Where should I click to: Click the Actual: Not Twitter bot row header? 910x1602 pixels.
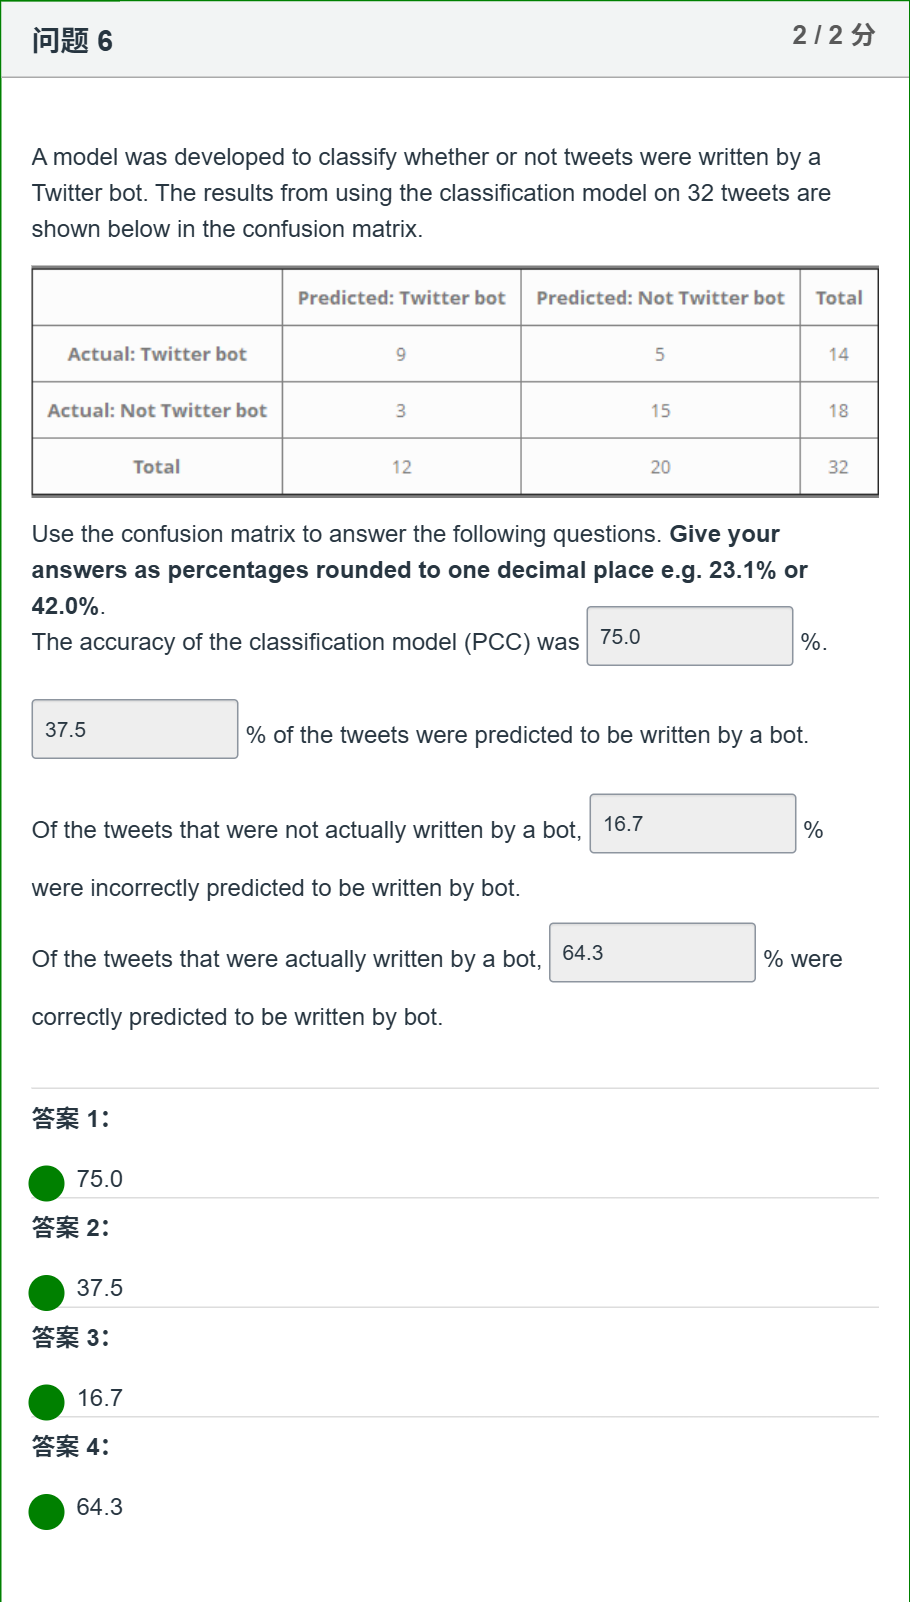(157, 410)
